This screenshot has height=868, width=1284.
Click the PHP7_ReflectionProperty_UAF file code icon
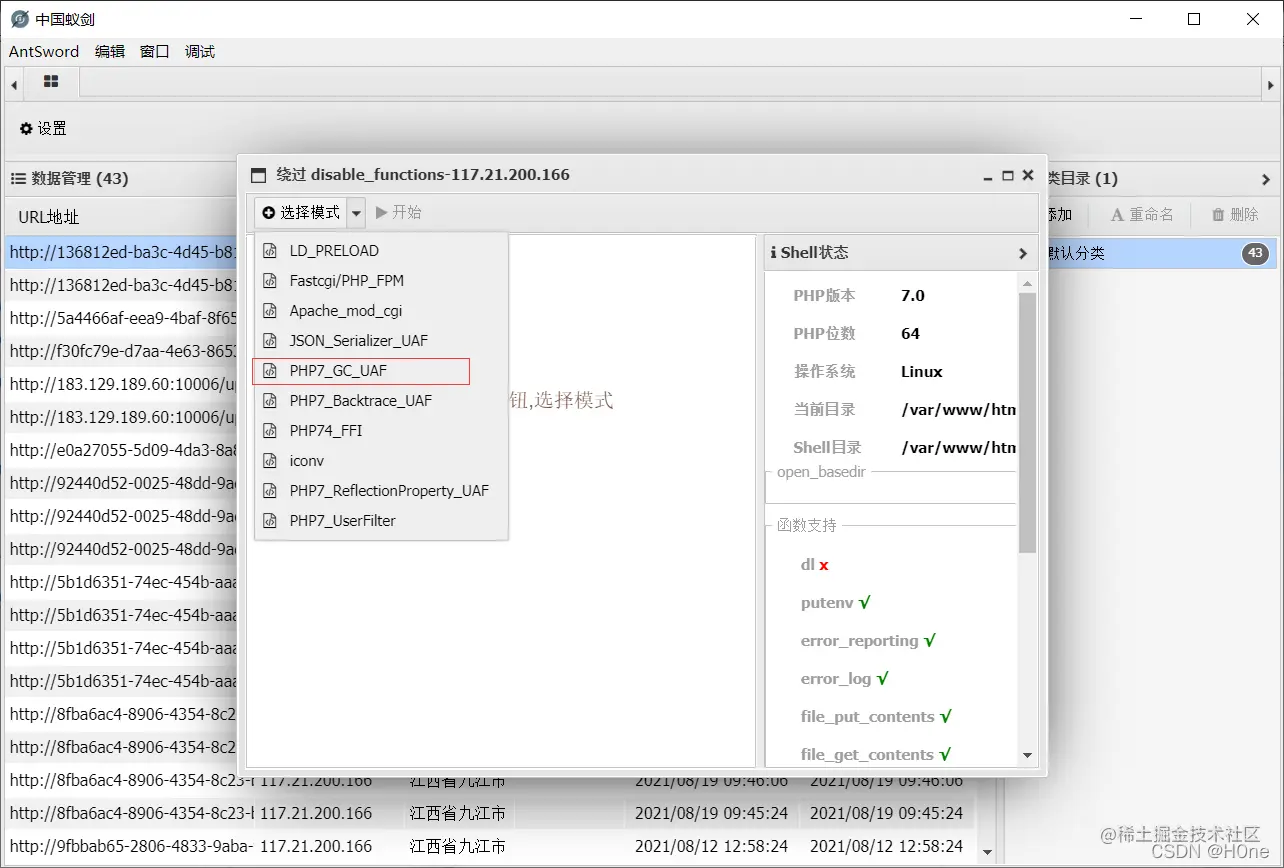[x=269, y=491]
